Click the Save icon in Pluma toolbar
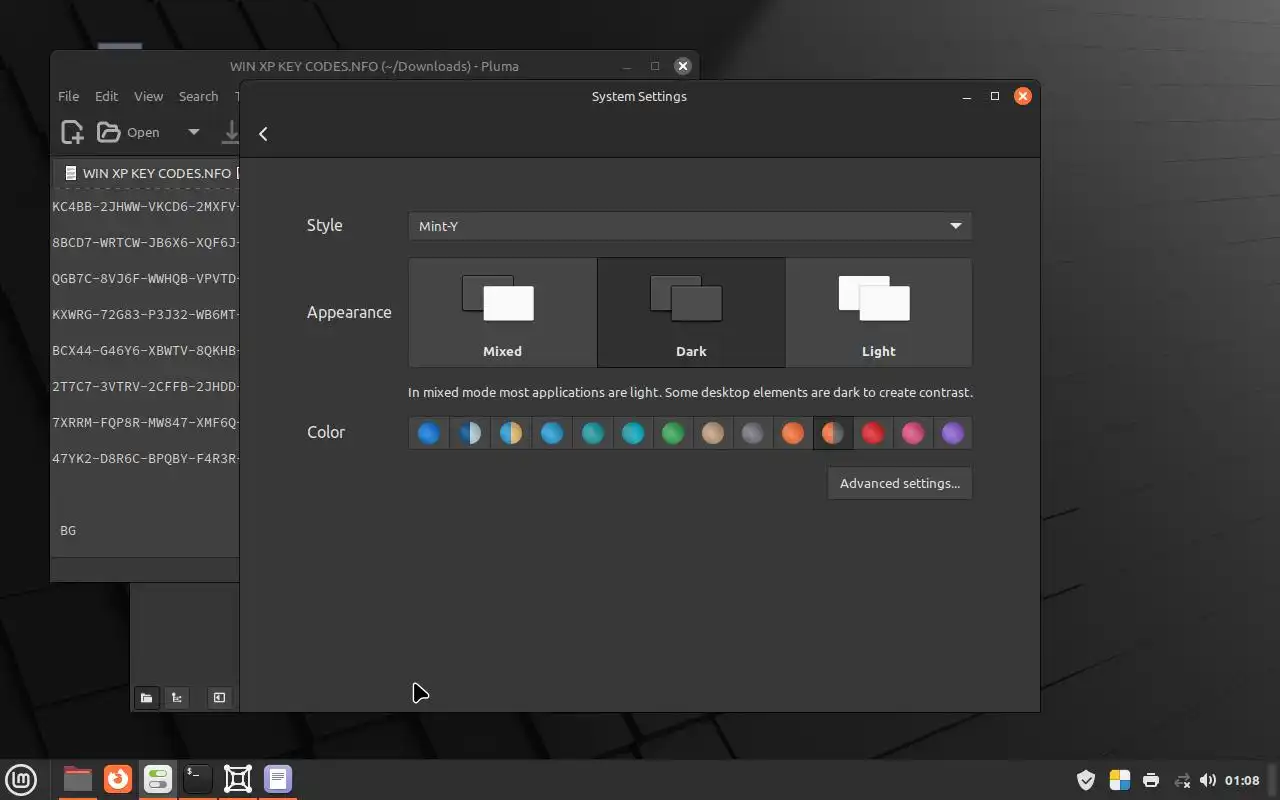The image size is (1280, 800). coord(231,132)
